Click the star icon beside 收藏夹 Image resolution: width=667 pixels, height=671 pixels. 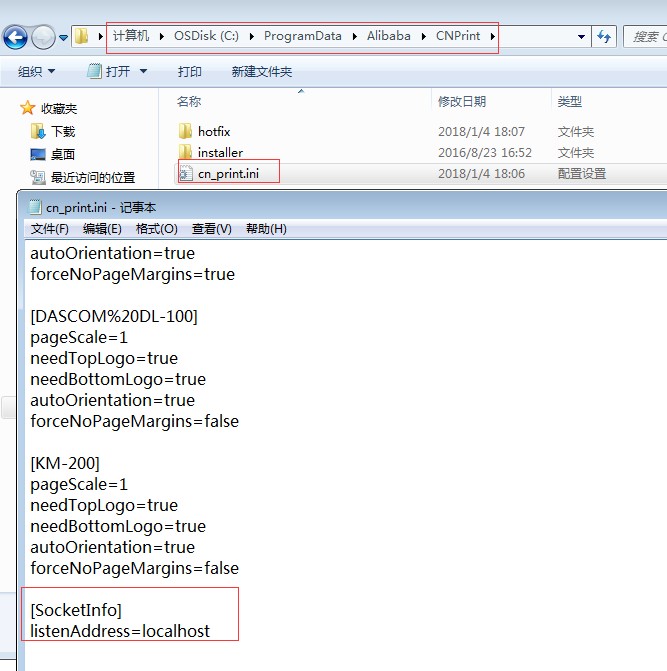tap(27, 108)
